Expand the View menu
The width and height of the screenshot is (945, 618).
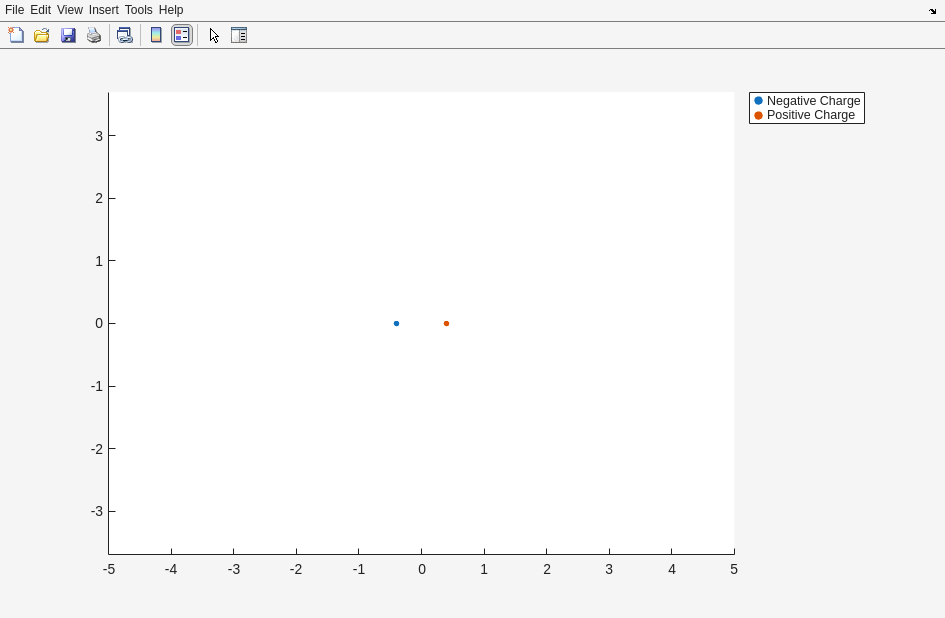[70, 10]
